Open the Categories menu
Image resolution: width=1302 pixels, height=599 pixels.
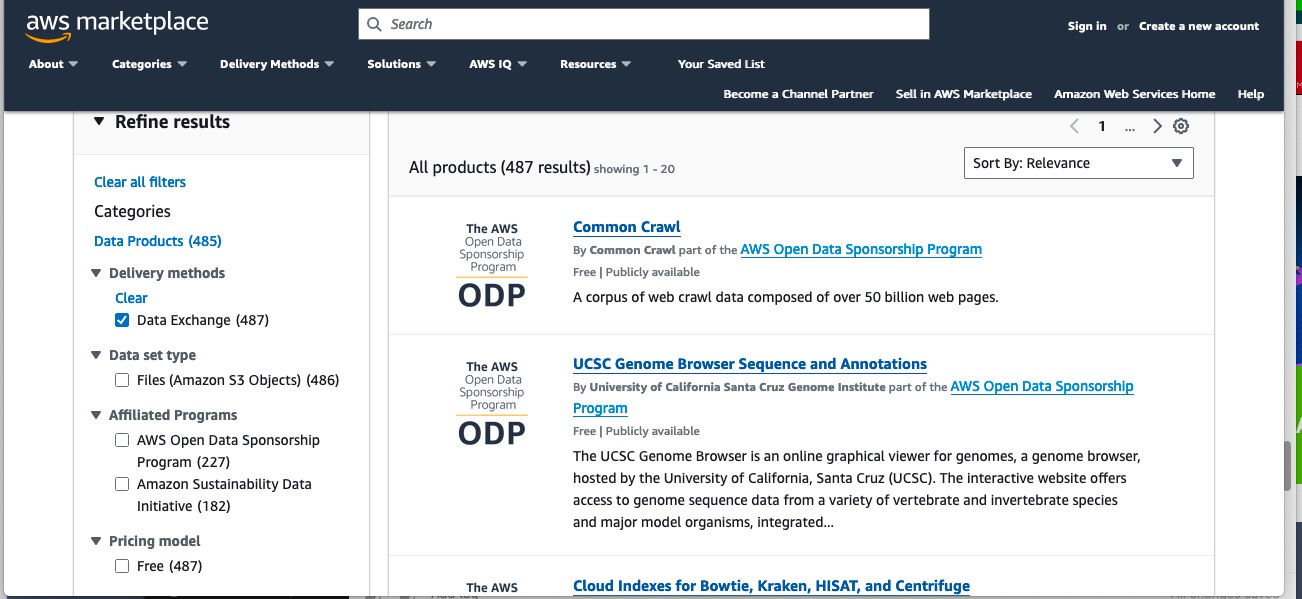tap(148, 63)
